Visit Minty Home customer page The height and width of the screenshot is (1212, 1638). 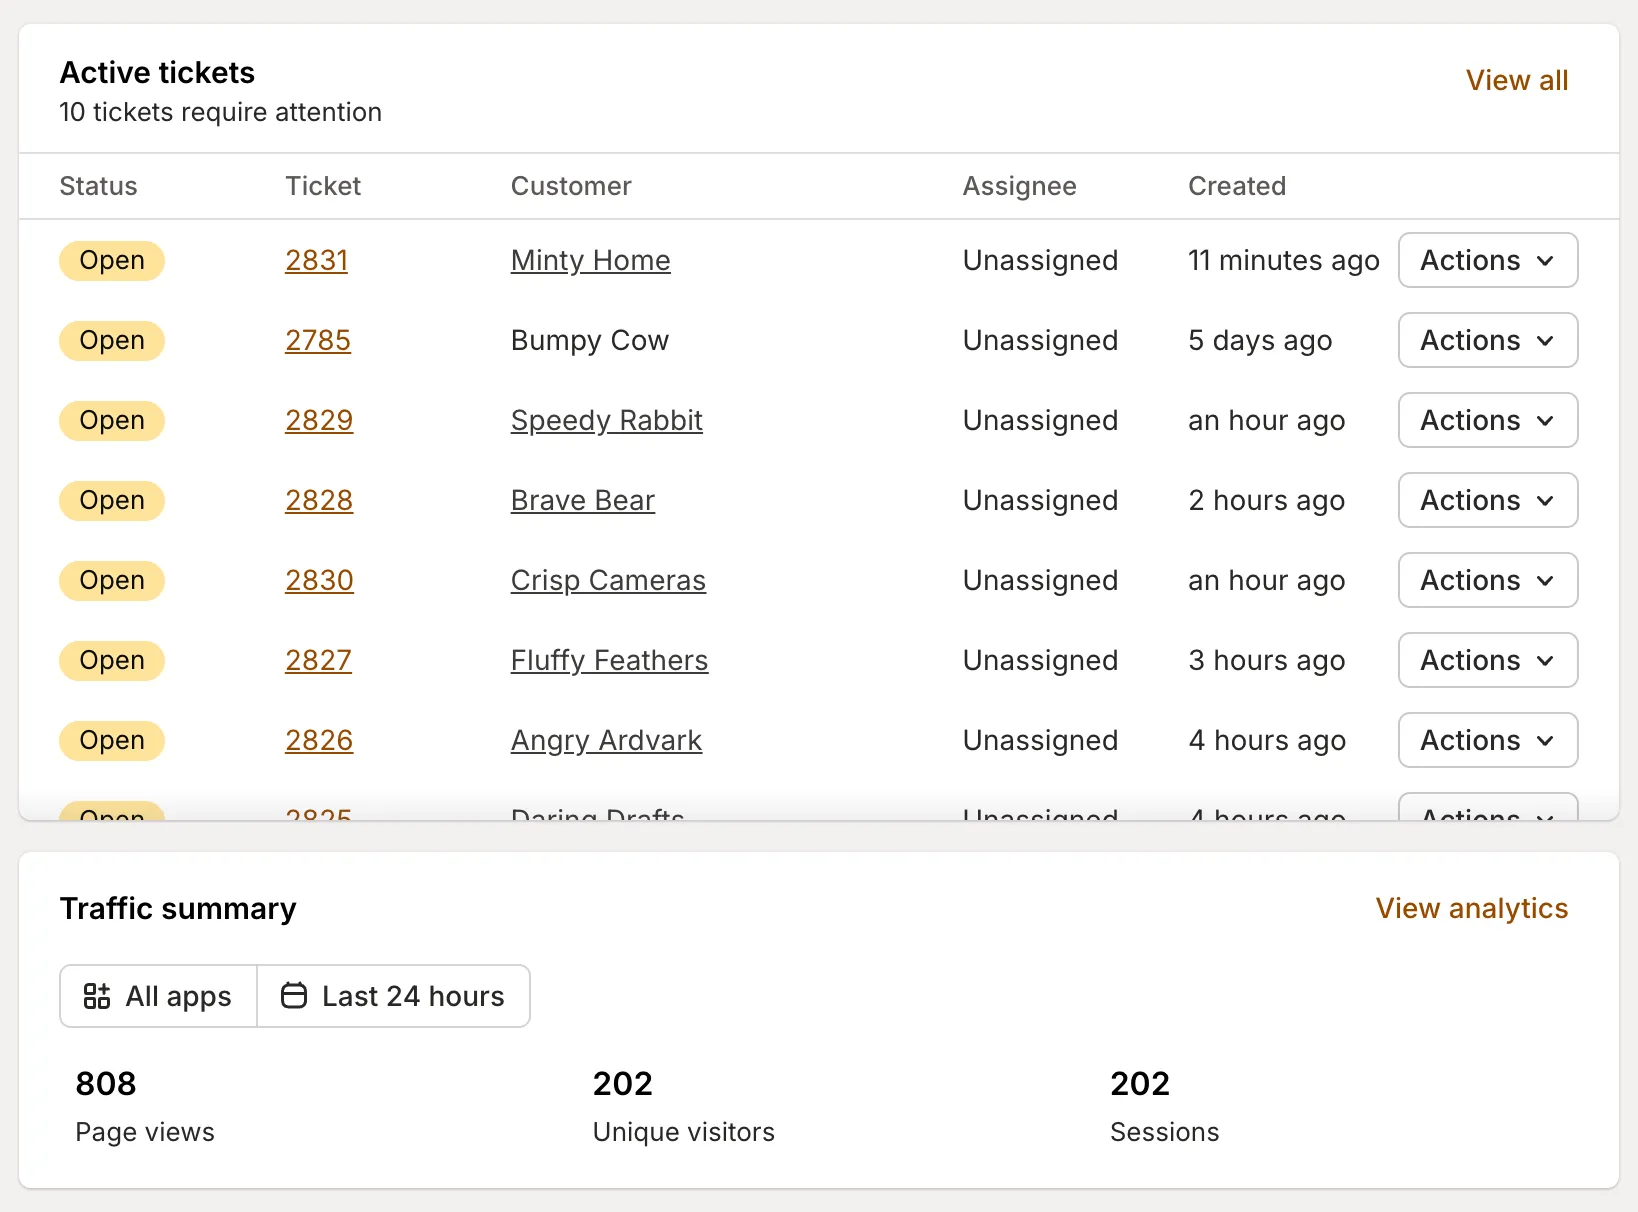click(590, 260)
